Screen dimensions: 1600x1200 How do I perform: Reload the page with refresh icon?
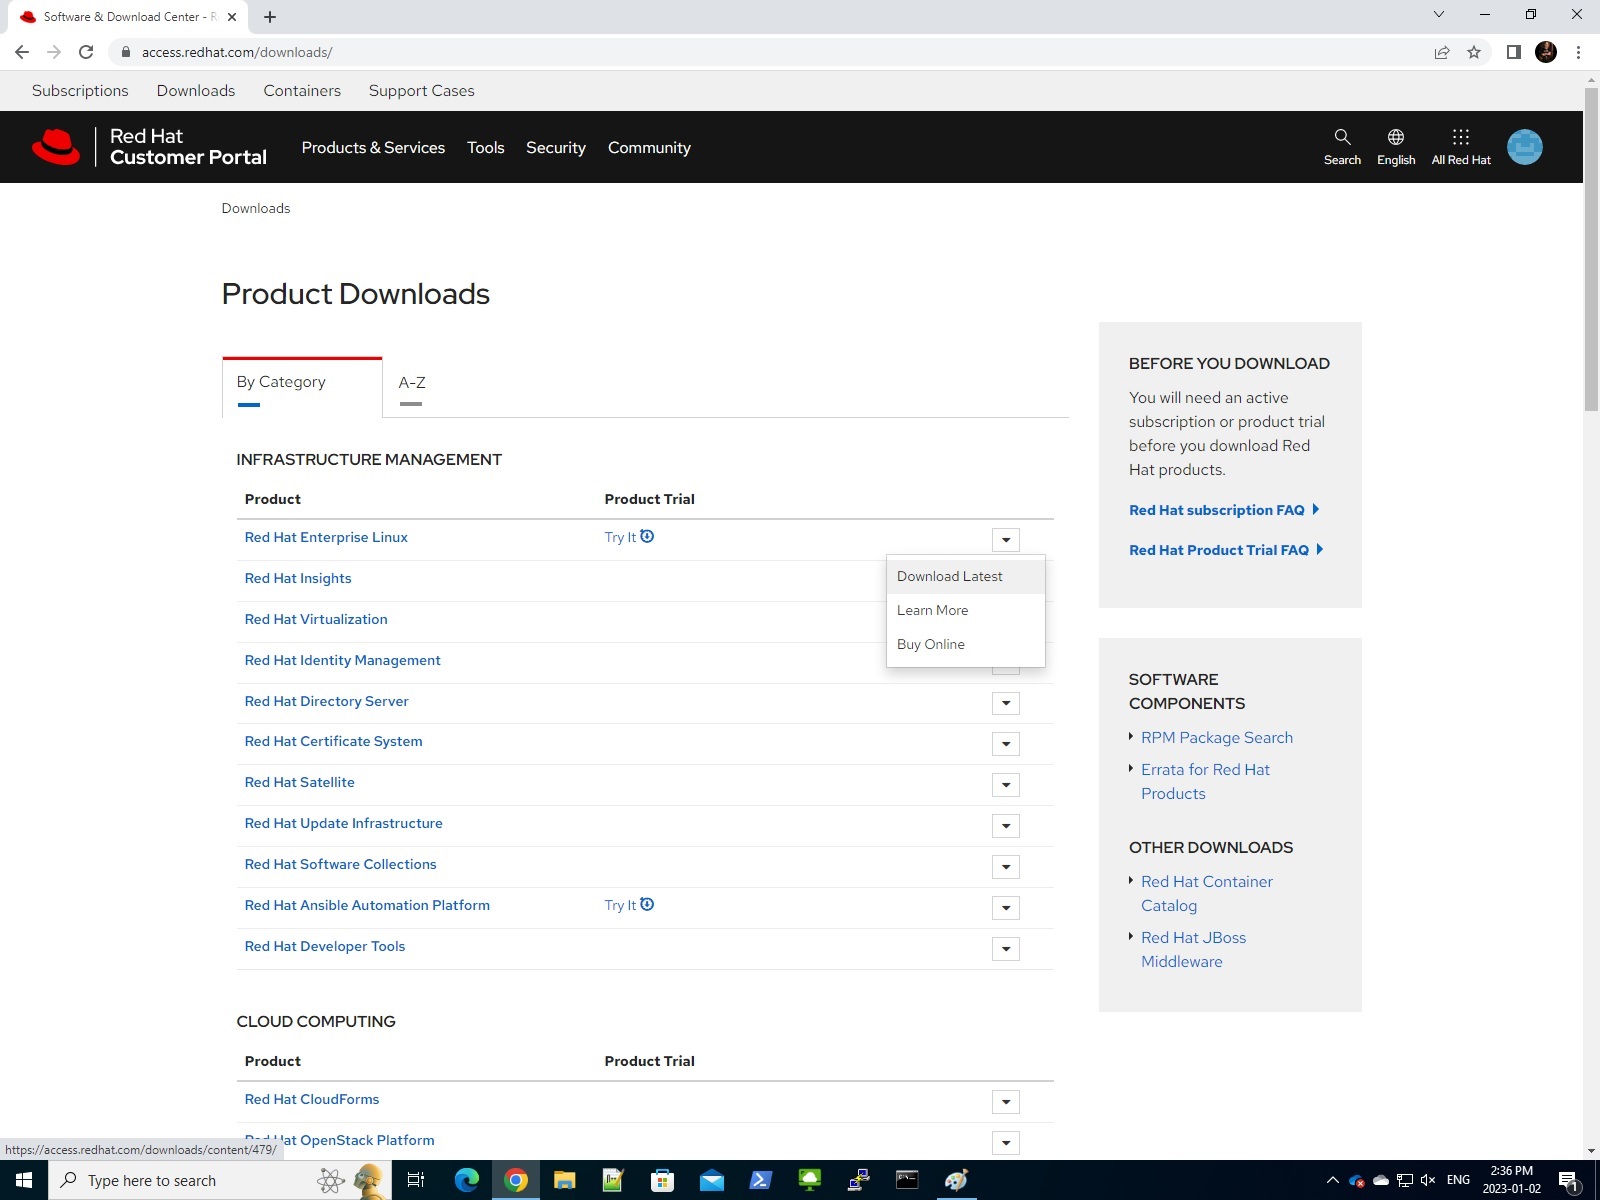tap(86, 52)
